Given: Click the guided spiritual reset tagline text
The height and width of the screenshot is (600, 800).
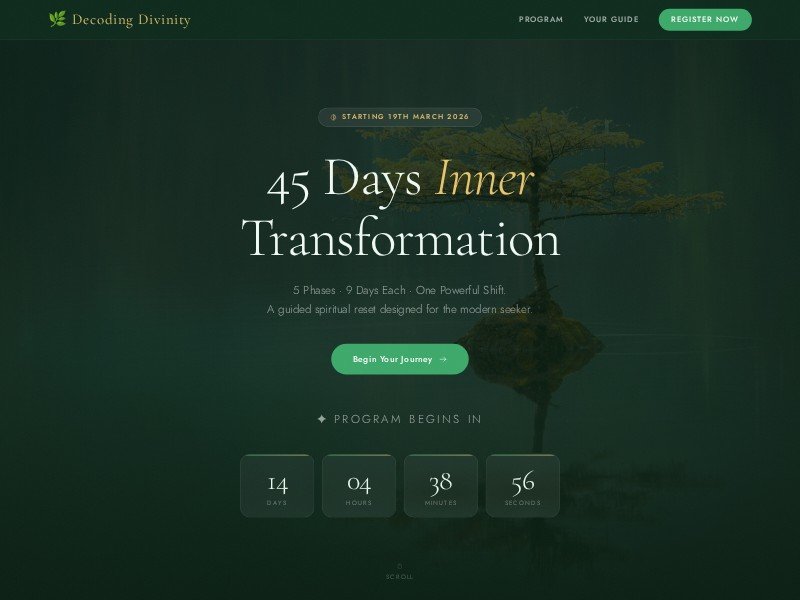Looking at the screenshot, I should [400, 309].
